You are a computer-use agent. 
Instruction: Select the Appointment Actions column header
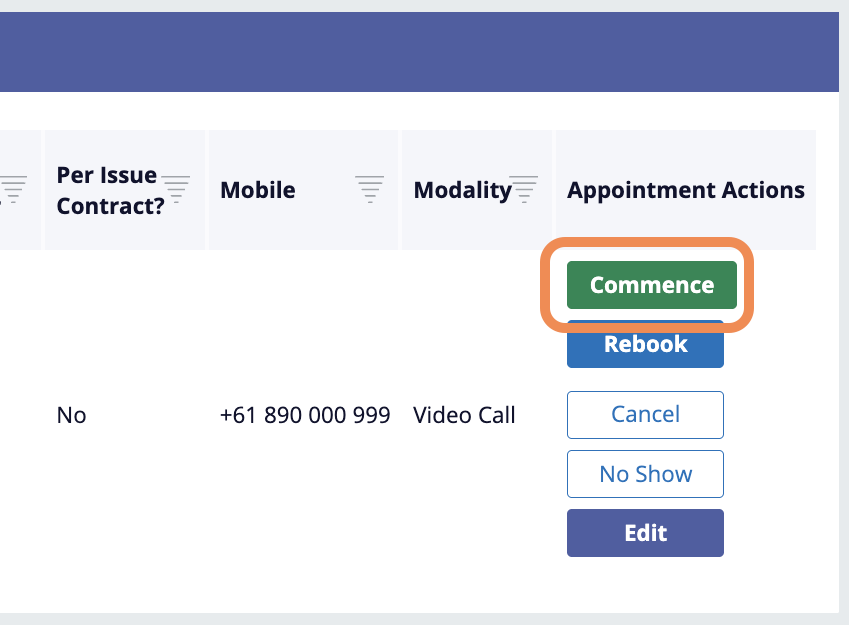point(685,190)
